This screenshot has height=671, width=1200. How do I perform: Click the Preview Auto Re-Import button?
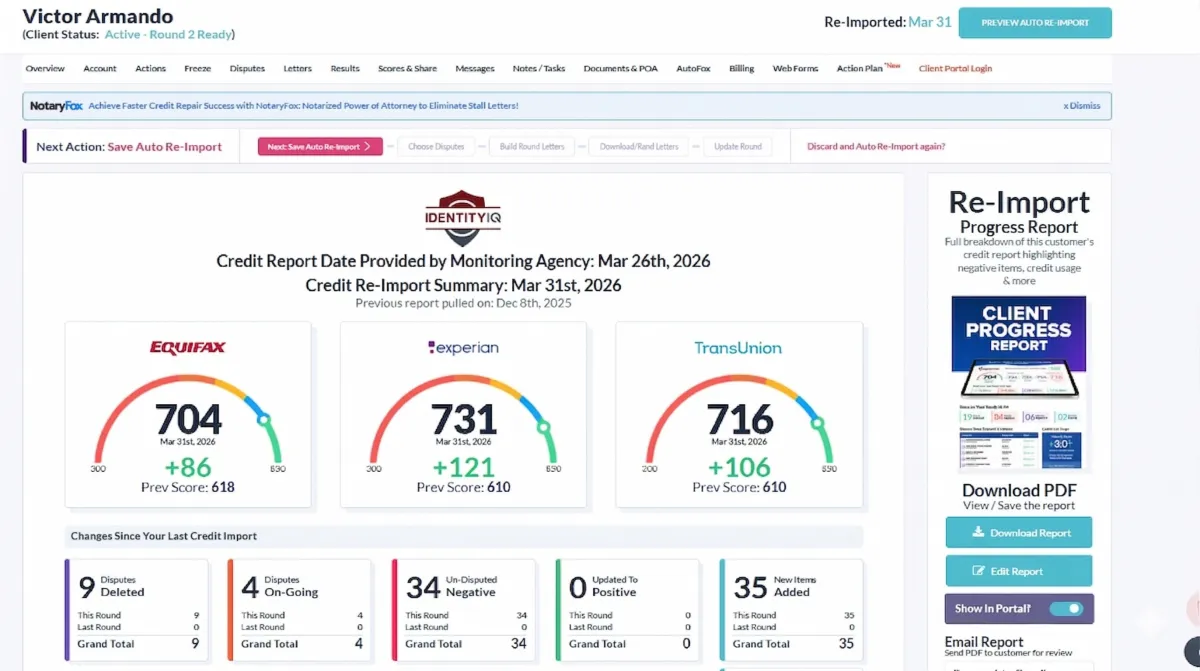click(x=1035, y=23)
